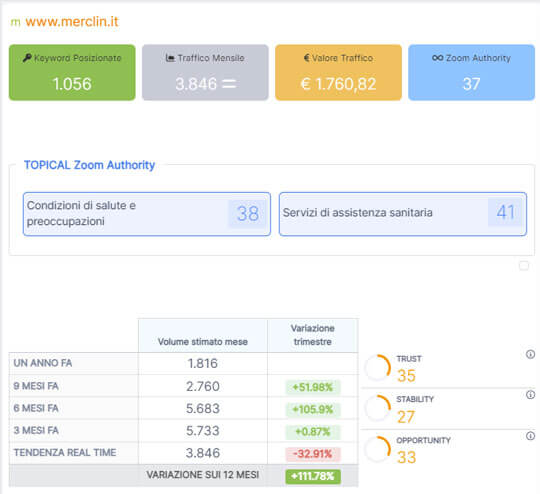Click the OPPORTUNITY circular gauge
This screenshot has height=494, width=540.
pos(377,449)
